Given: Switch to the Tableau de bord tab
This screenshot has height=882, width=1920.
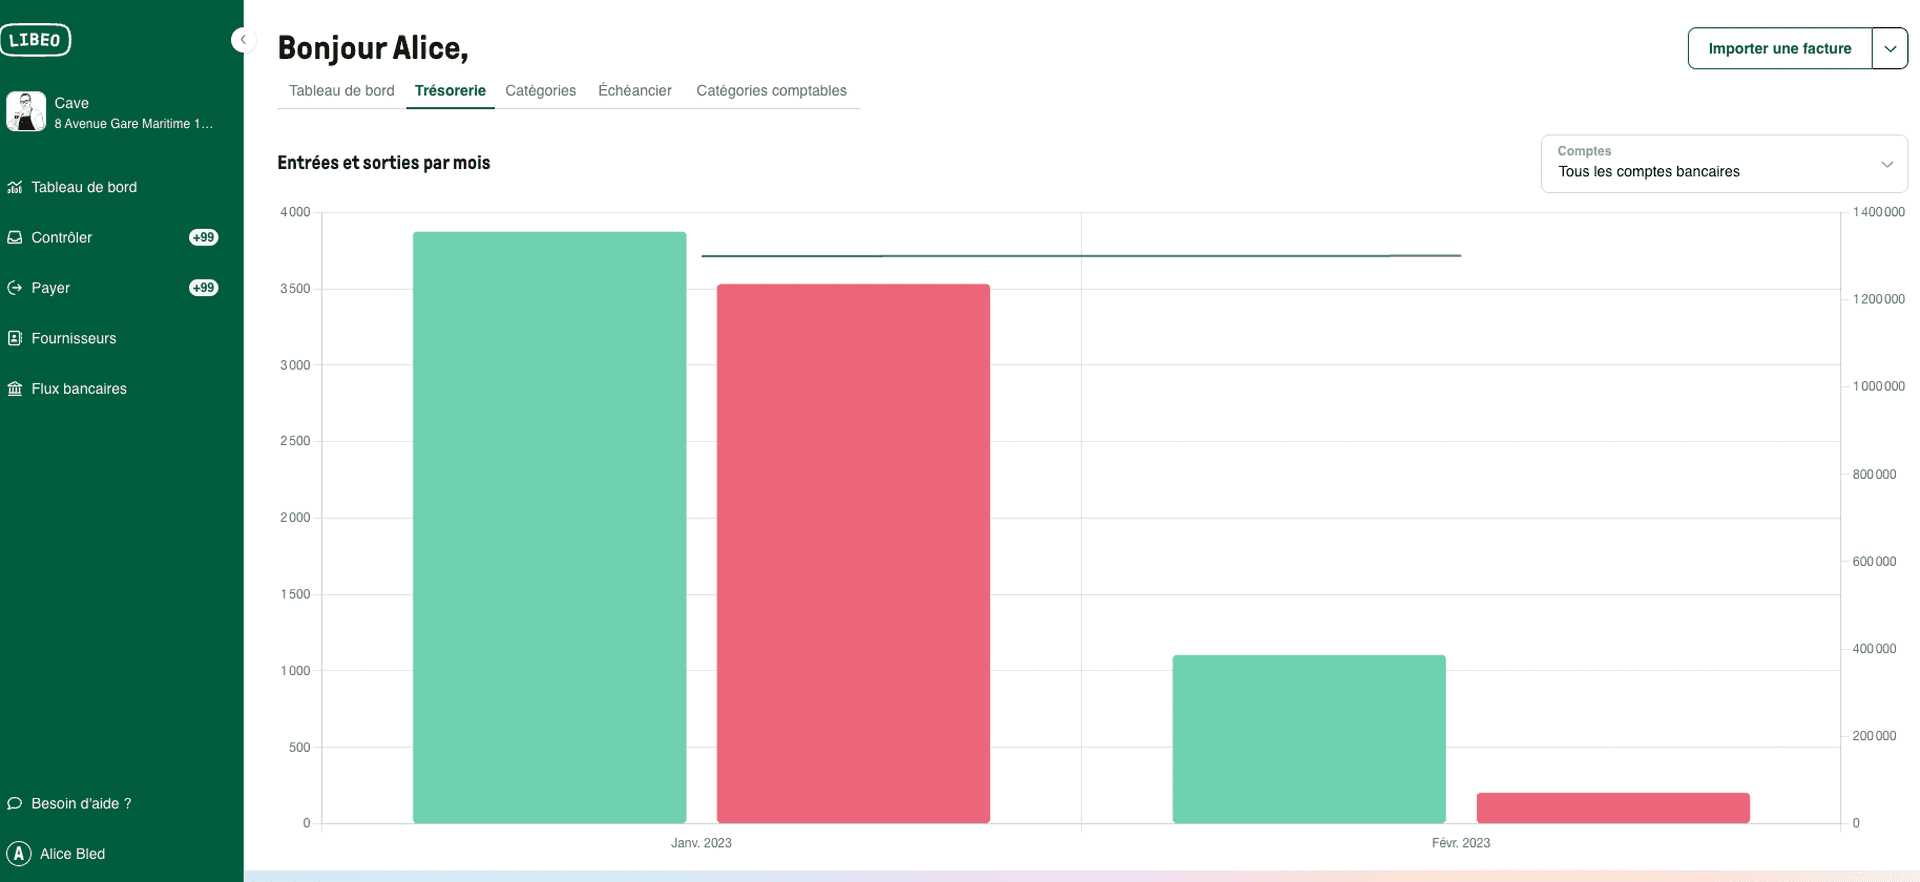Looking at the screenshot, I should point(342,90).
